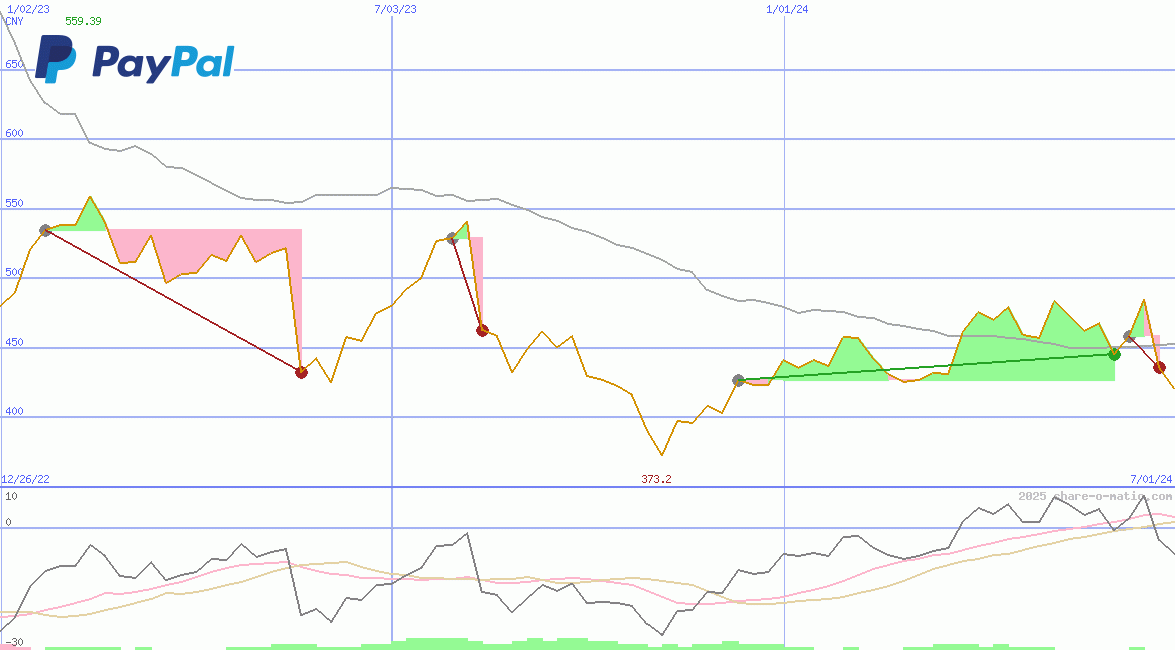The width and height of the screenshot is (1175, 650).
Task: Click the green trendline endpoint marker
Action: [x=1113, y=353]
